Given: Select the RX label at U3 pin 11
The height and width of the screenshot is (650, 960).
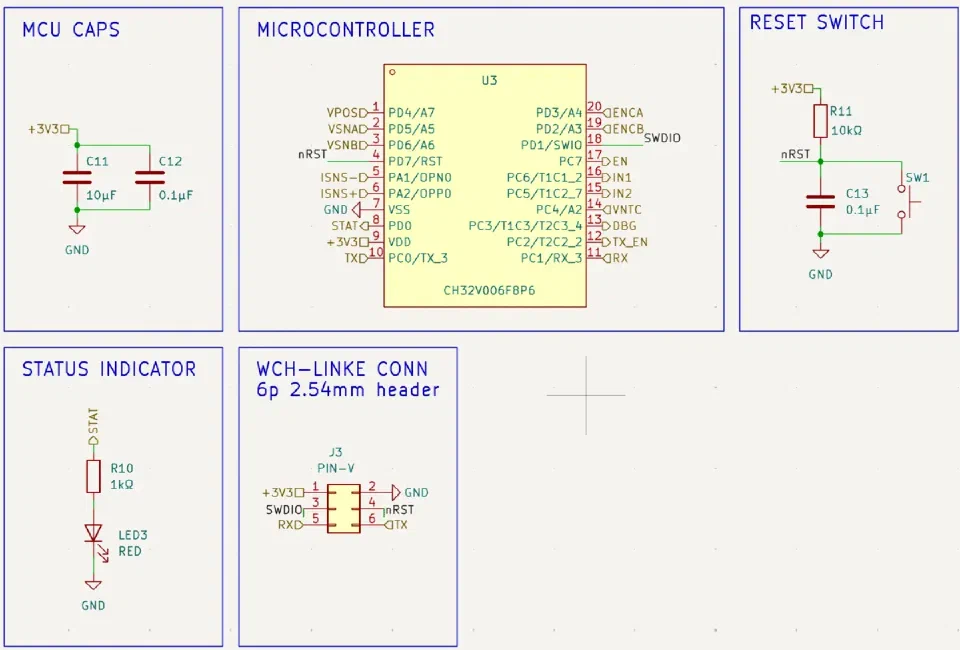Looking at the screenshot, I should tap(615, 258).
